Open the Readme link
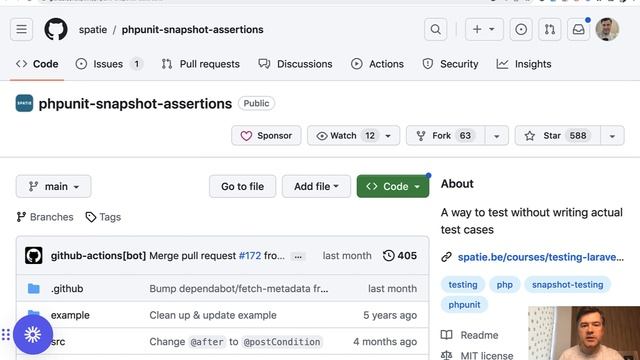Viewport: 640px width, 360px height. click(x=470, y=335)
